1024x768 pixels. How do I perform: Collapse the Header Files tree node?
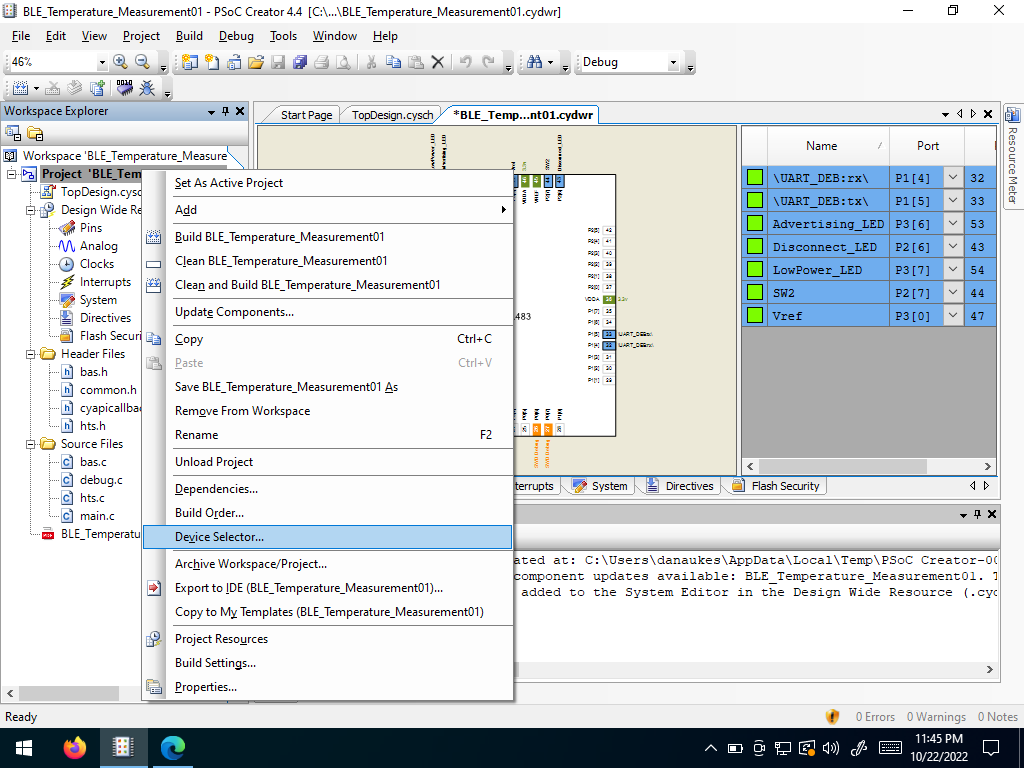pos(30,354)
